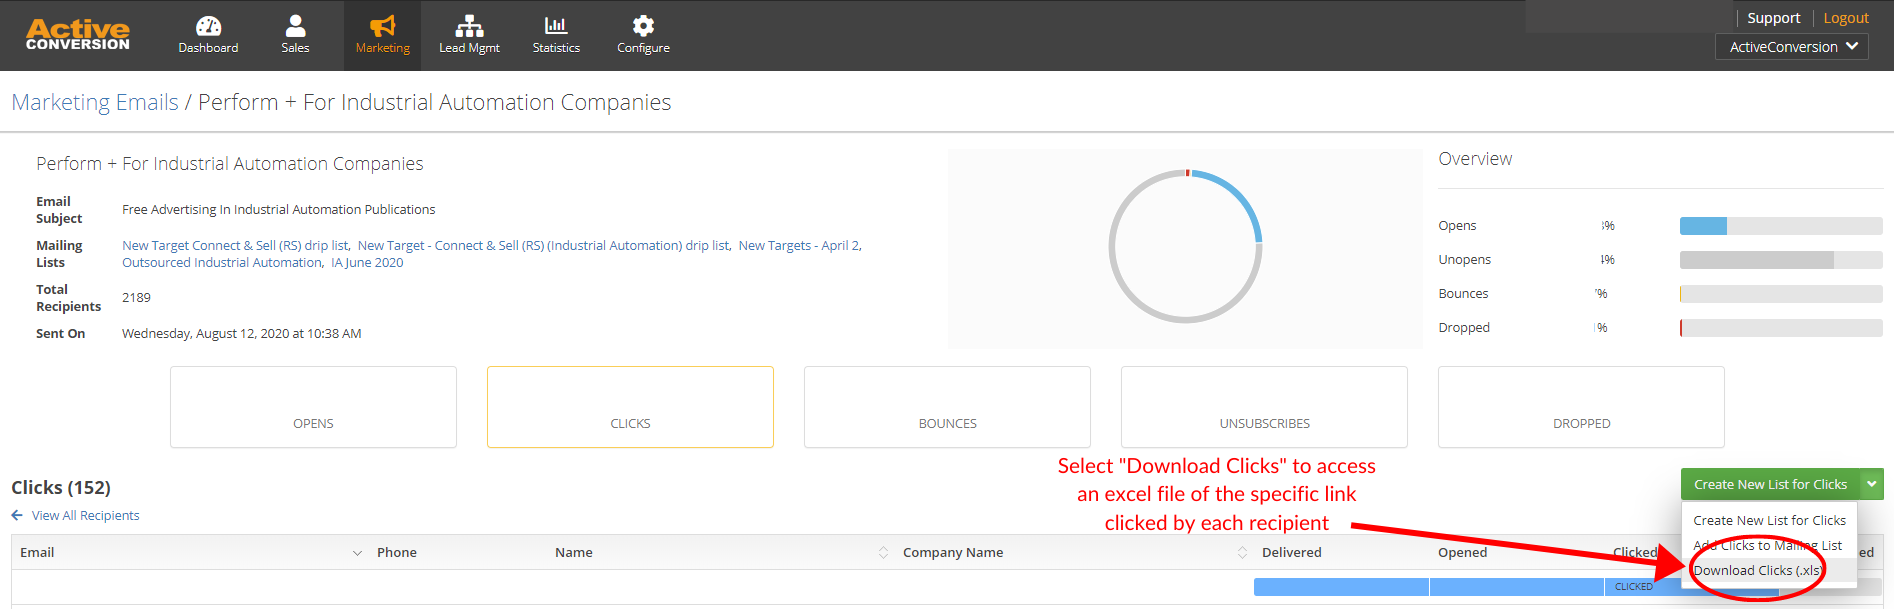Open the Configure gear icon
The width and height of the screenshot is (1894, 609).
[x=643, y=26]
